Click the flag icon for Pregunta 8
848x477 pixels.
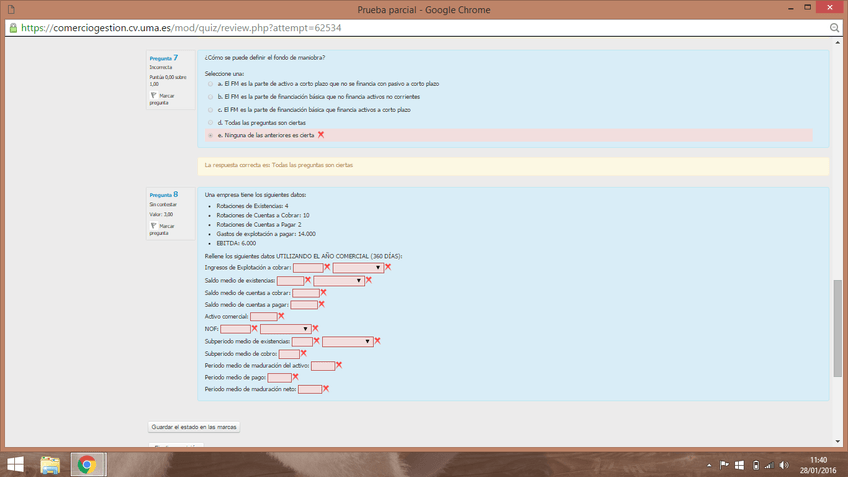(154, 226)
